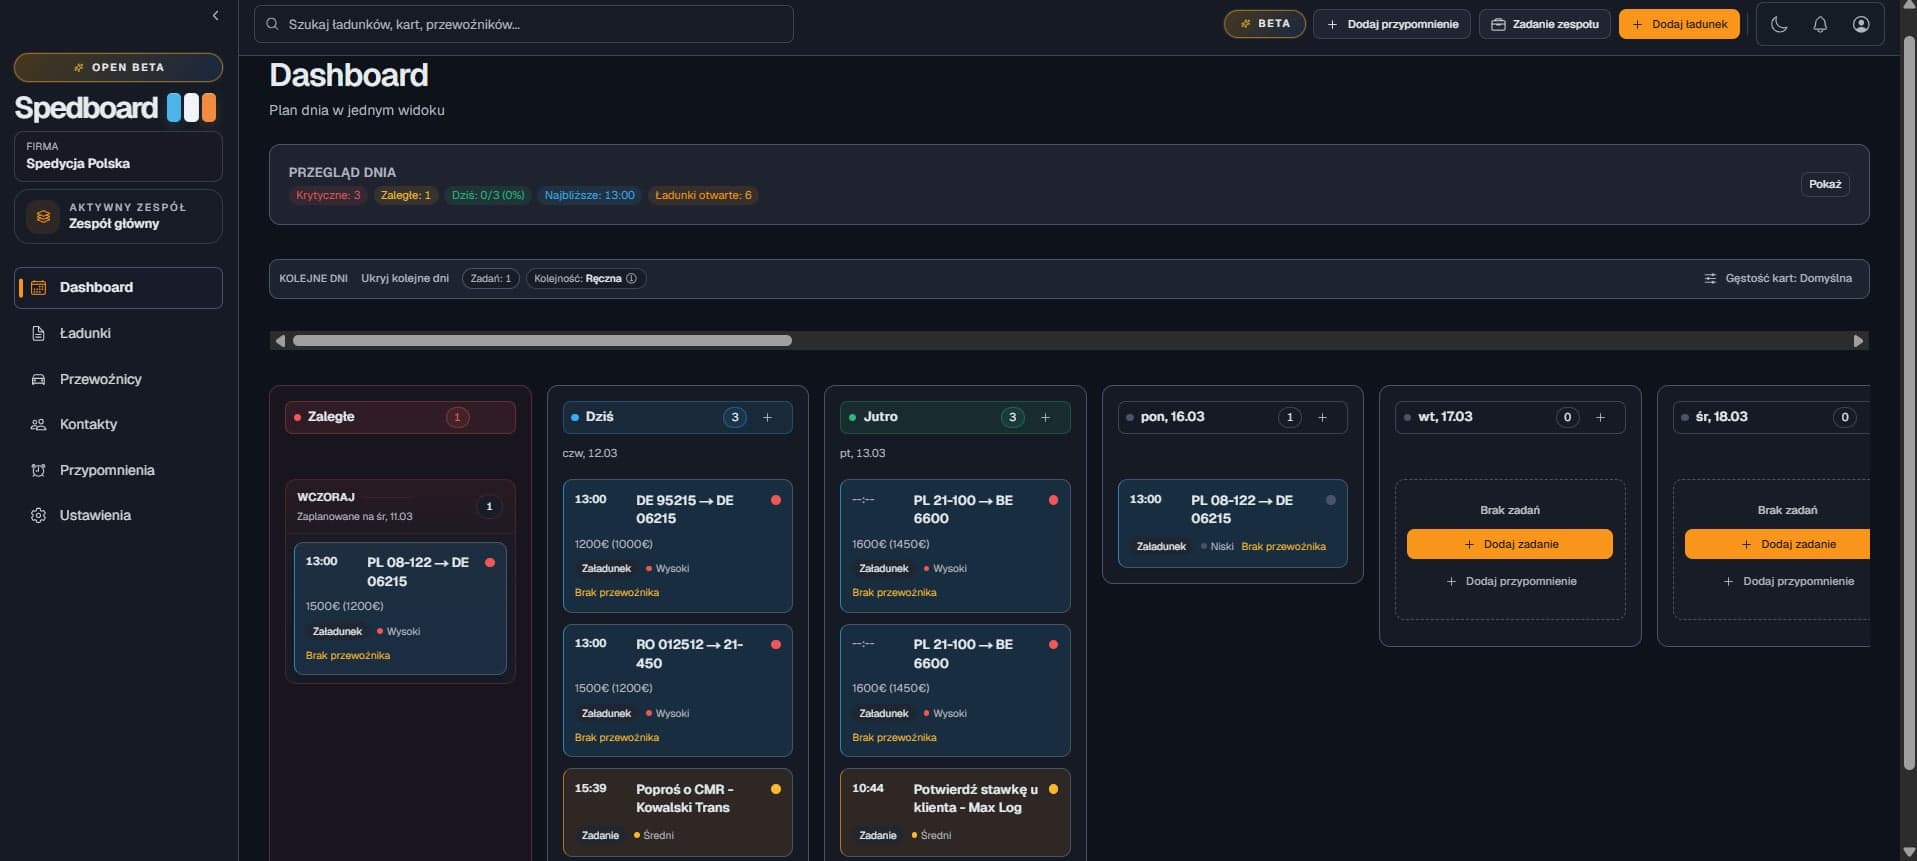
Task: Click Brak przewoźnika on RO 012512 card
Action: [616, 737]
